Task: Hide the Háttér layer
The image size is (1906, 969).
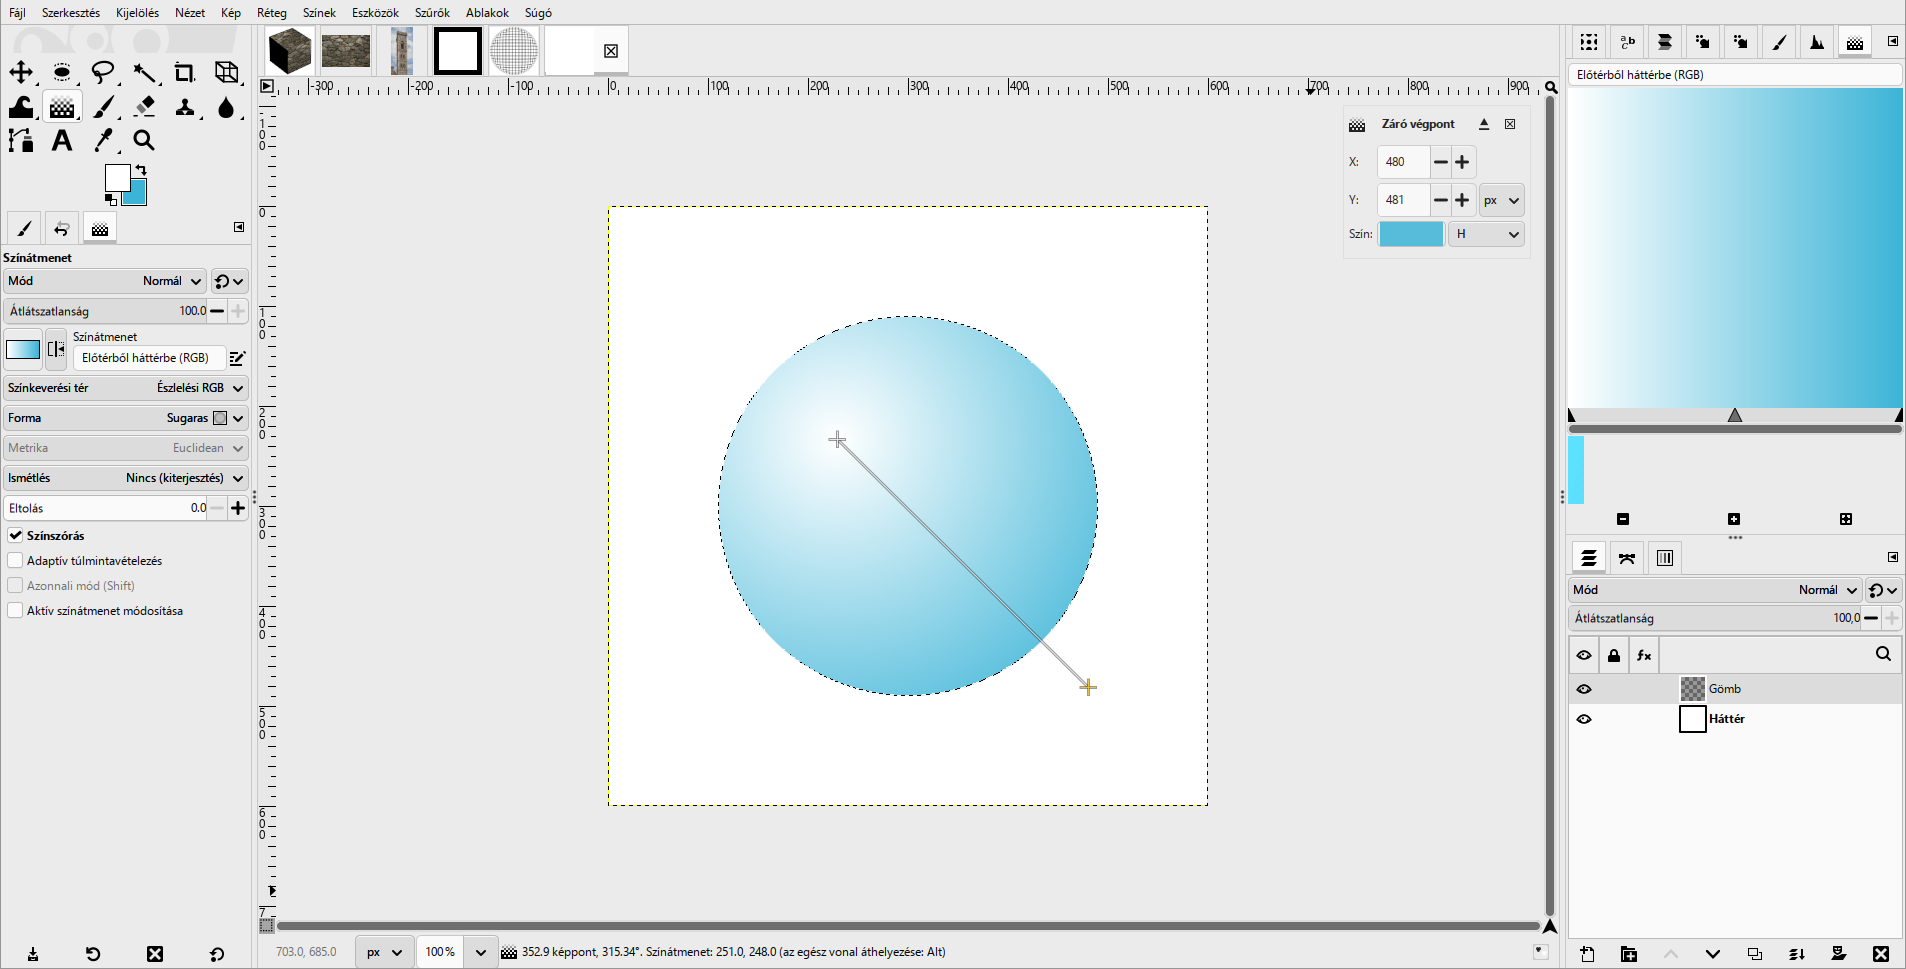Action: click(1584, 719)
